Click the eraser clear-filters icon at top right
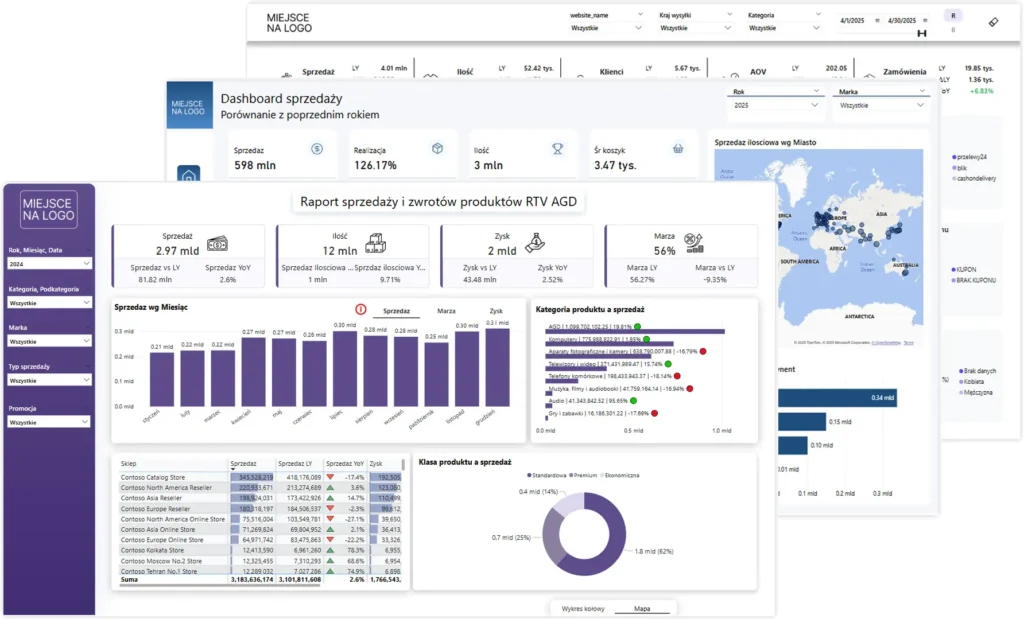 pyautogui.click(x=992, y=21)
